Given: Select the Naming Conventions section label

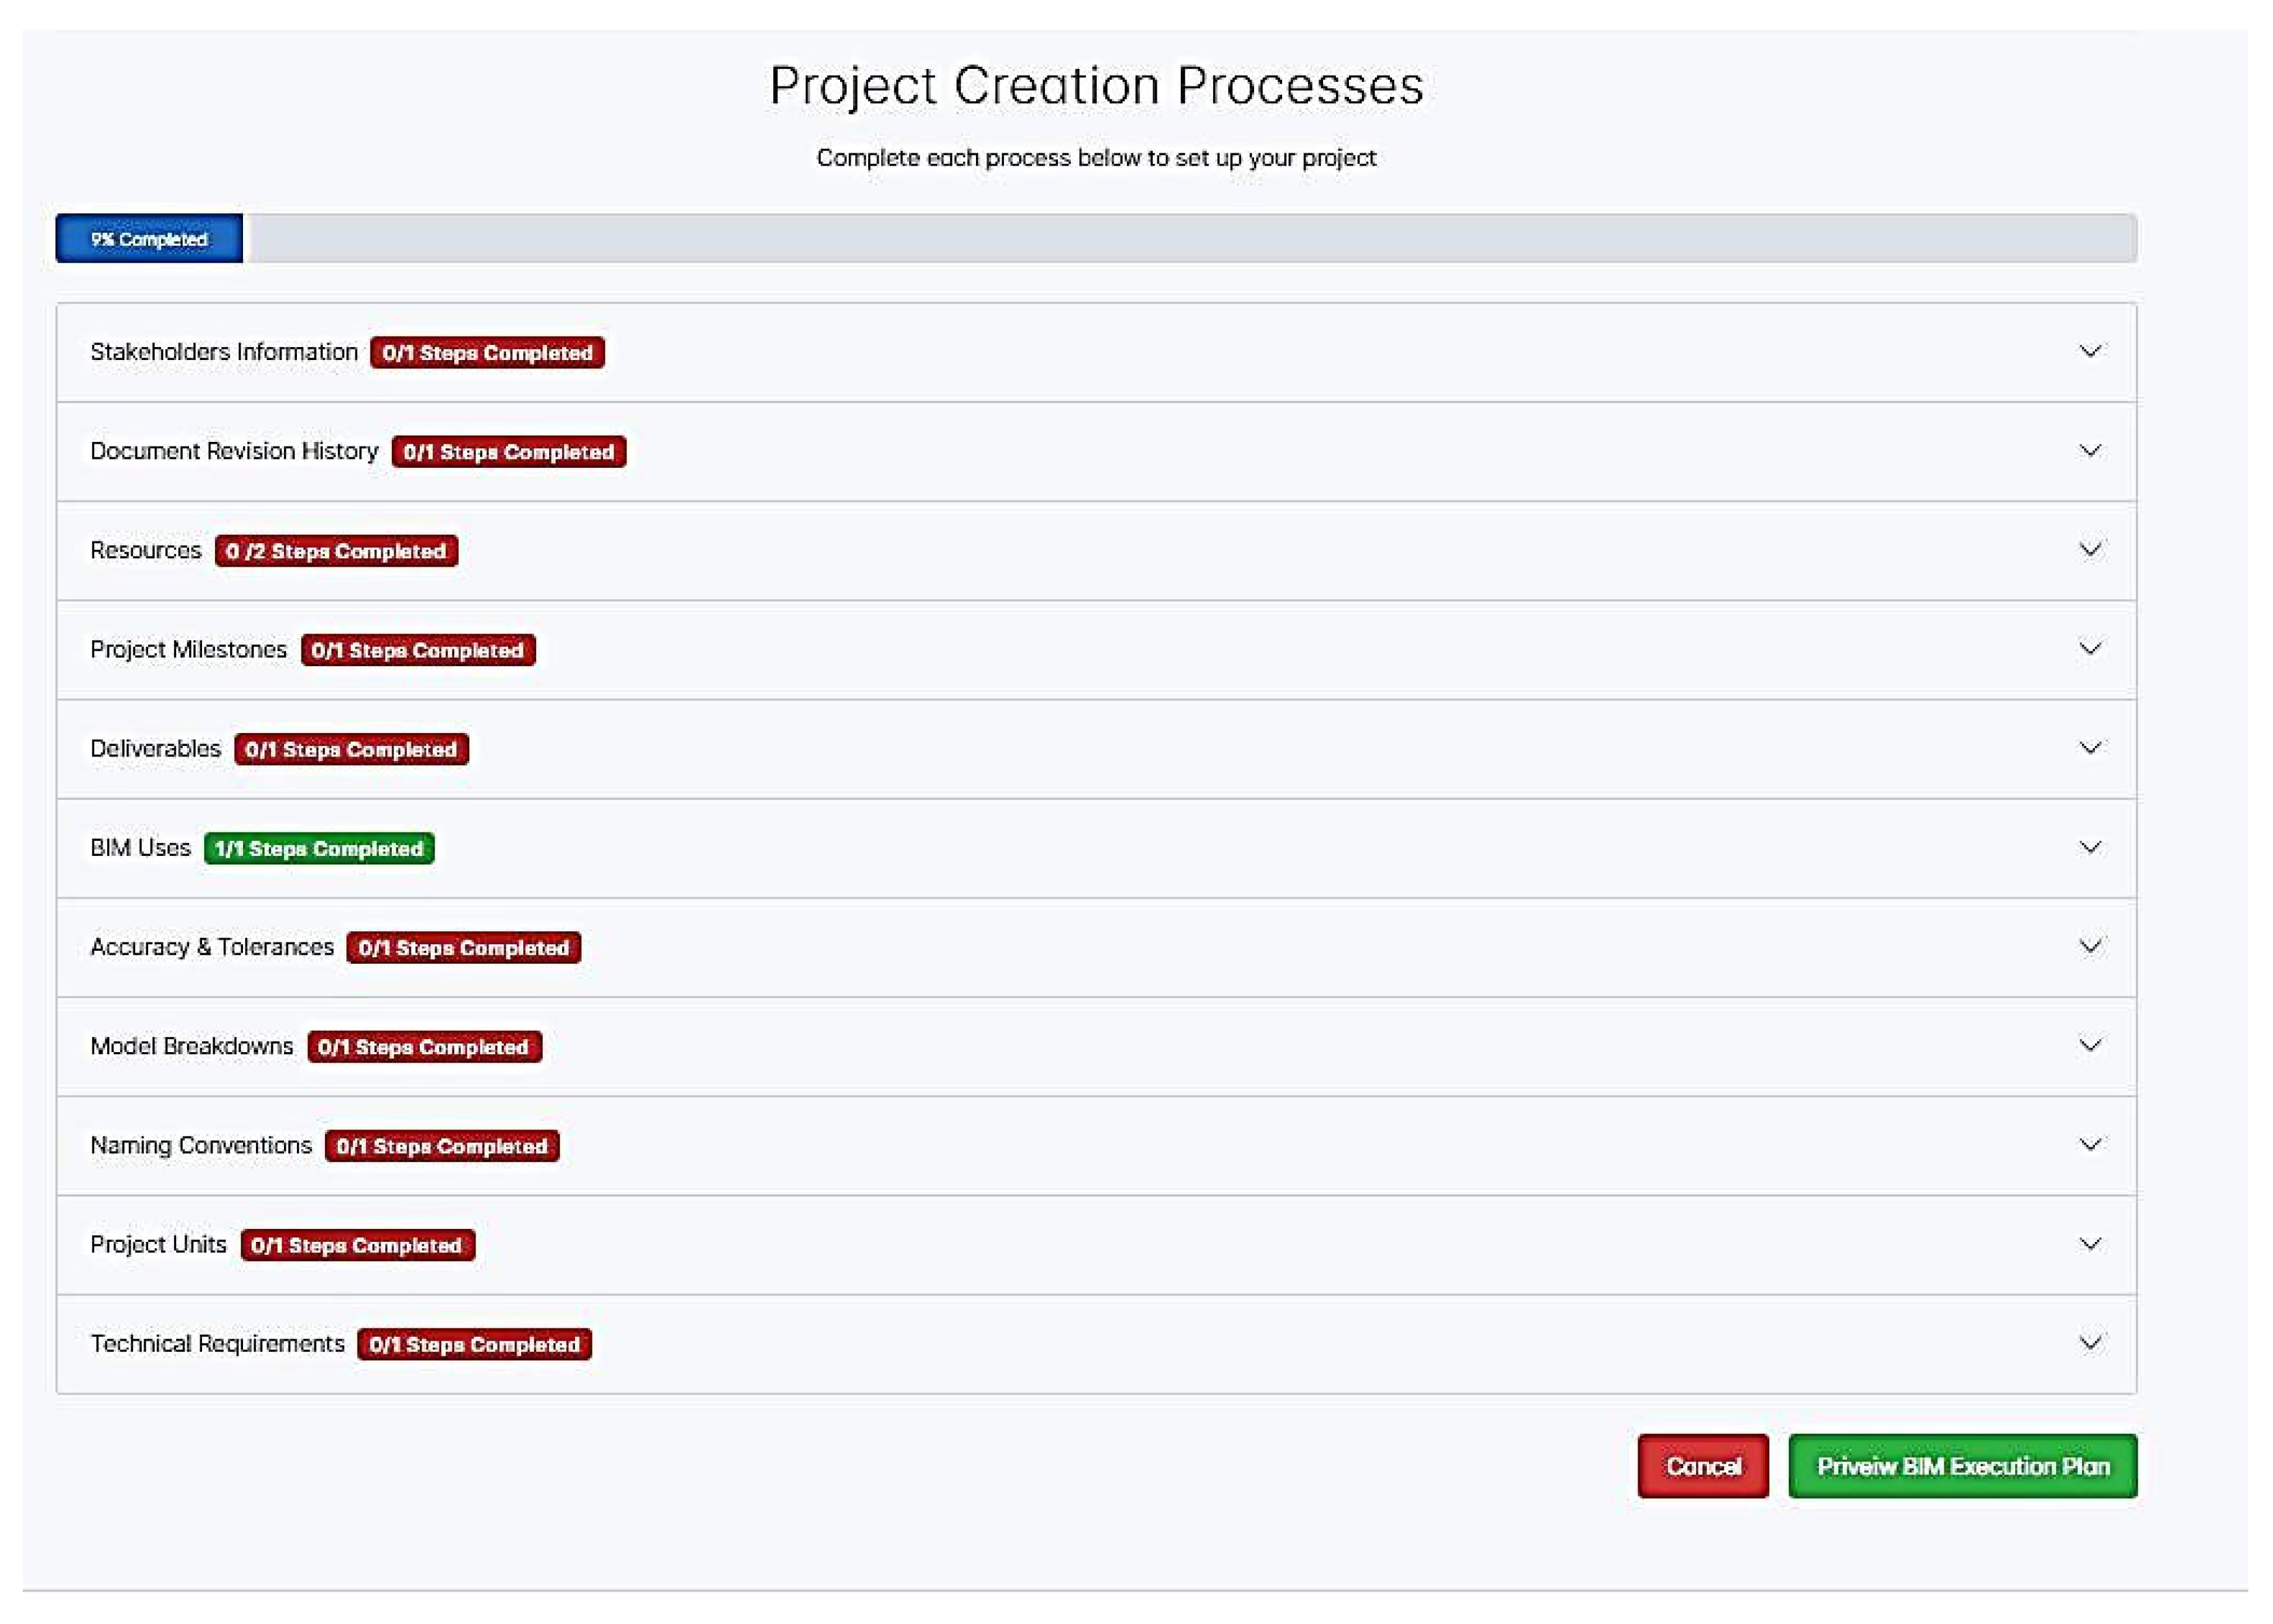Looking at the screenshot, I should (201, 1145).
